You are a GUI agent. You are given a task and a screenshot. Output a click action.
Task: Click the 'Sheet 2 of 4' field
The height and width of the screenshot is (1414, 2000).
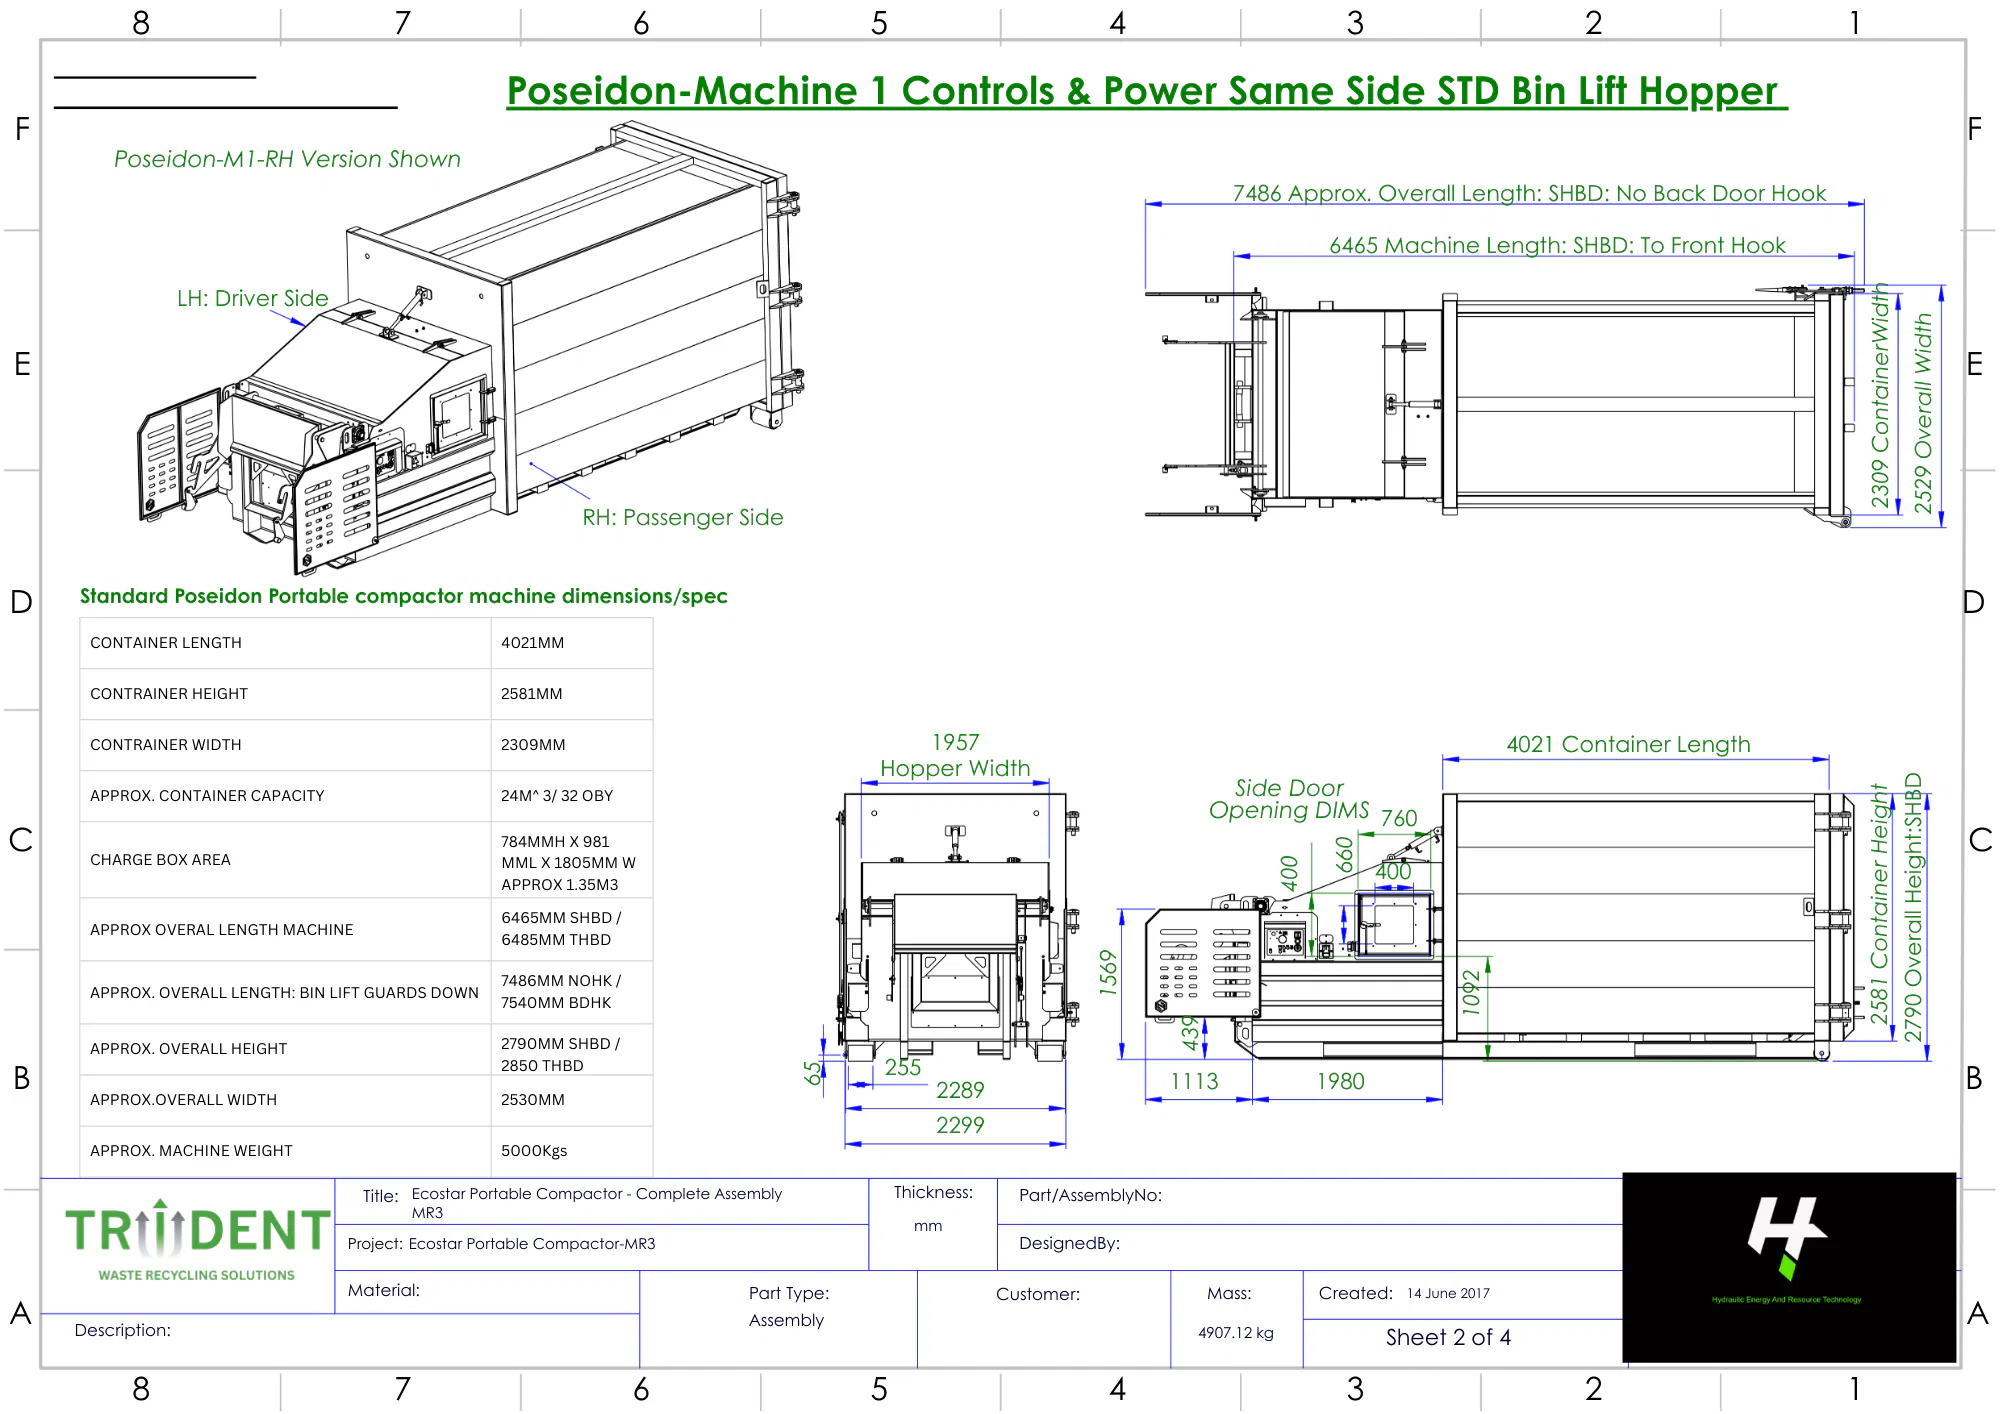click(x=1447, y=1337)
